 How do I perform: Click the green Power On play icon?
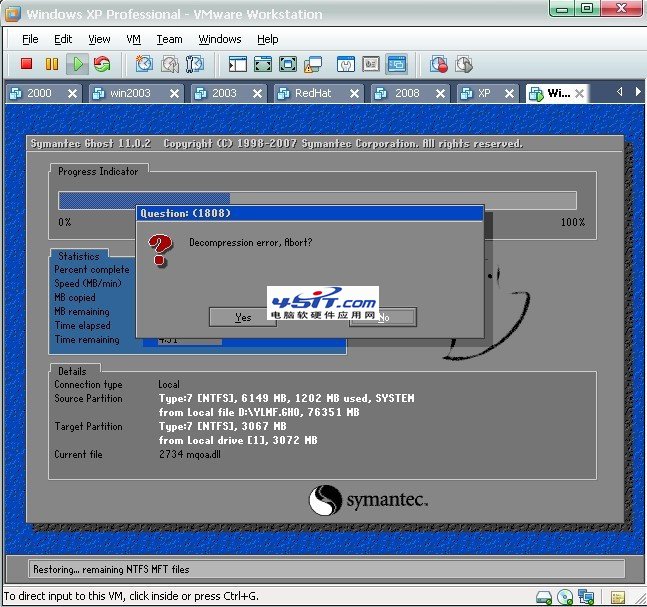point(78,64)
